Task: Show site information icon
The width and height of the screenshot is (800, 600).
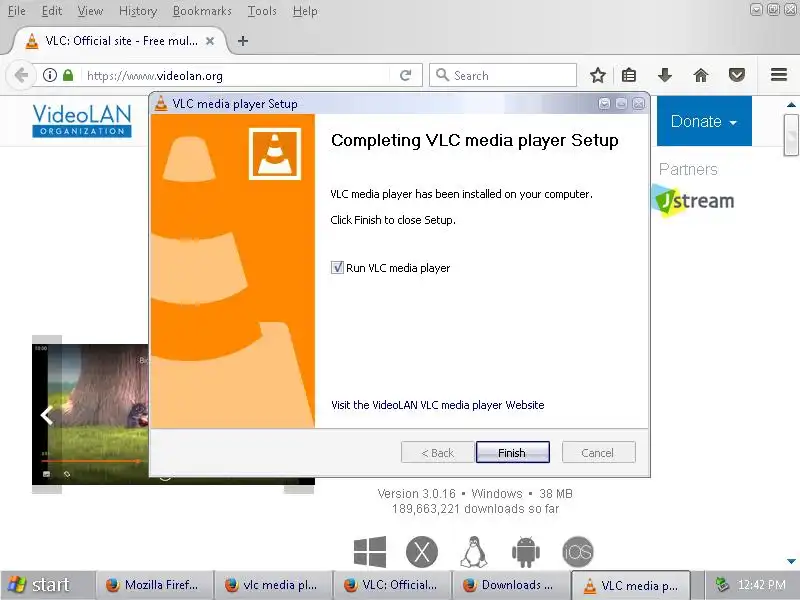Action: coord(49,76)
